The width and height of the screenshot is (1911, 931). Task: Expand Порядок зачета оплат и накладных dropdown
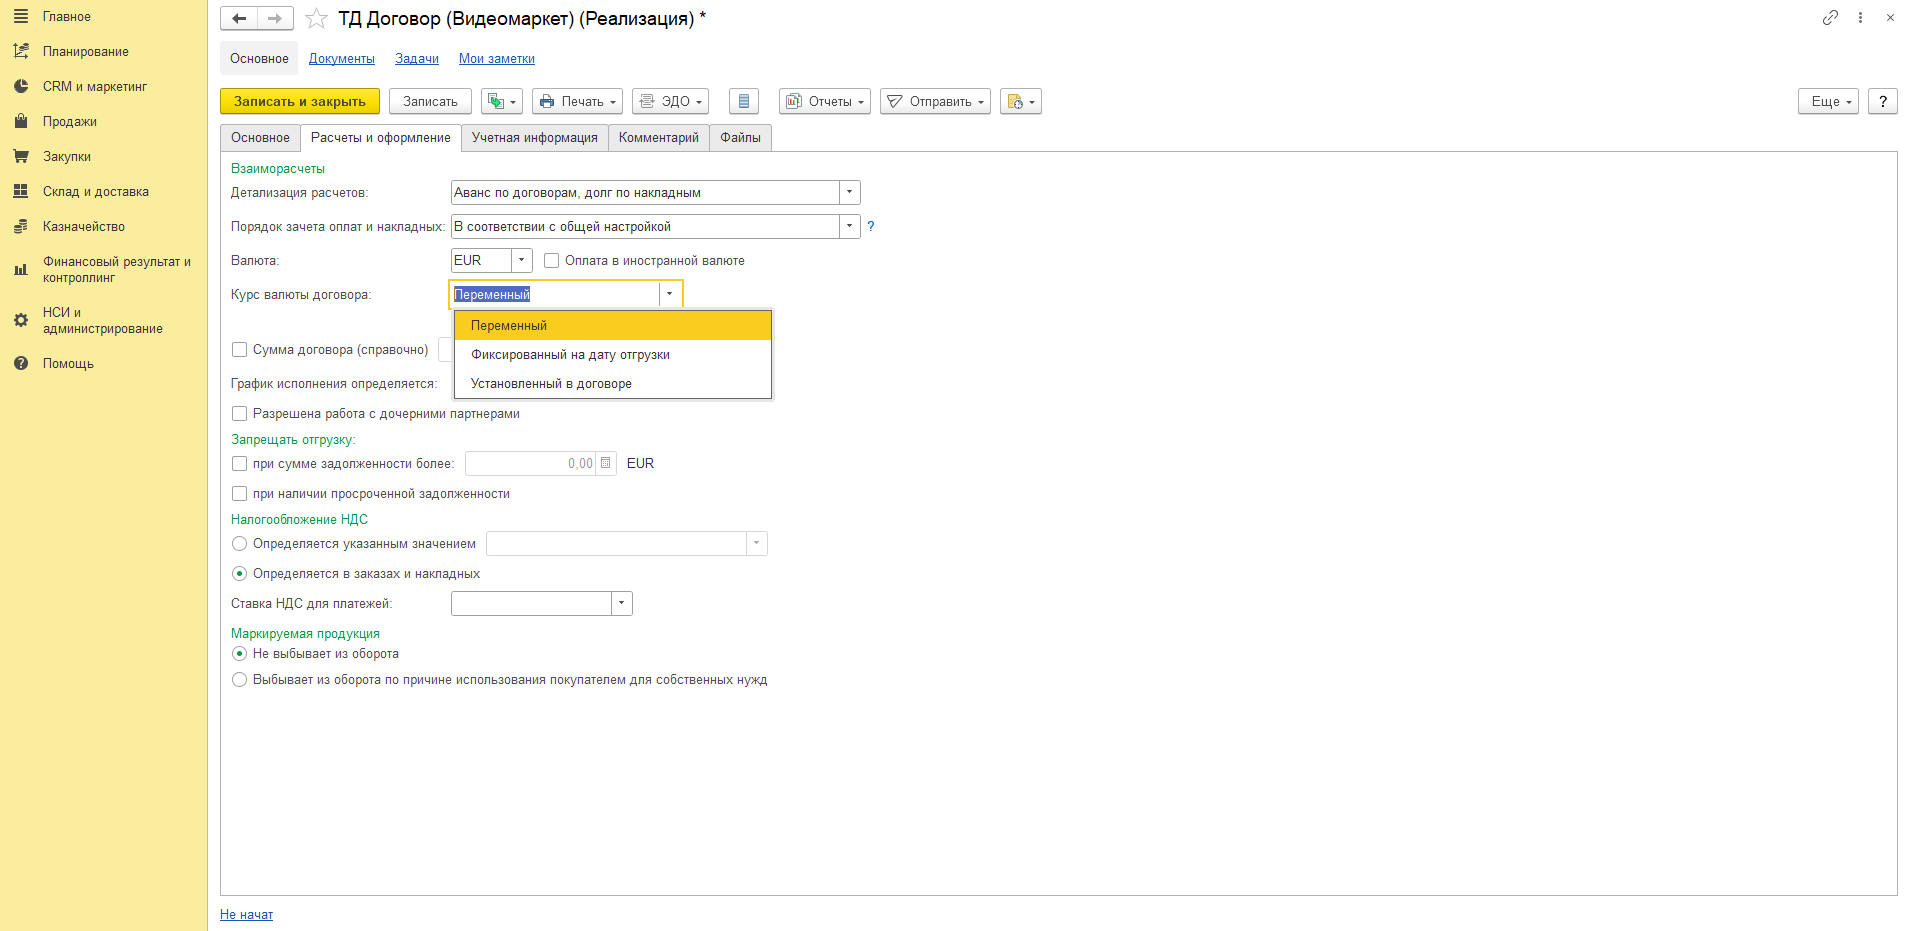850,226
